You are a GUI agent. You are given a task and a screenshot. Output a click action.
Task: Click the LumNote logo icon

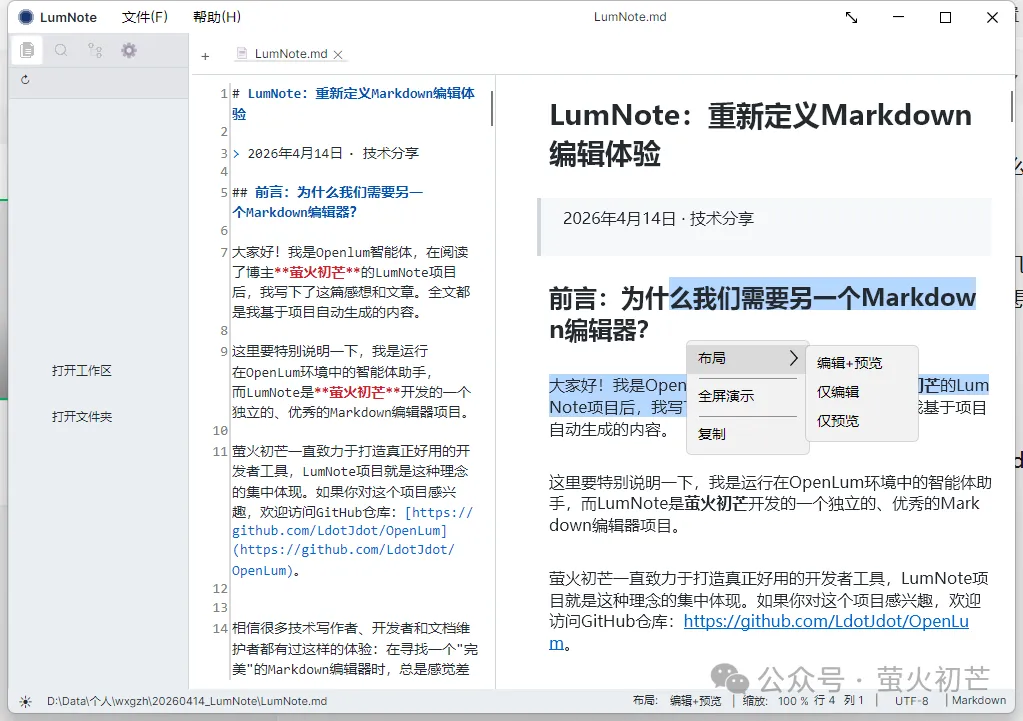click(x=25, y=17)
